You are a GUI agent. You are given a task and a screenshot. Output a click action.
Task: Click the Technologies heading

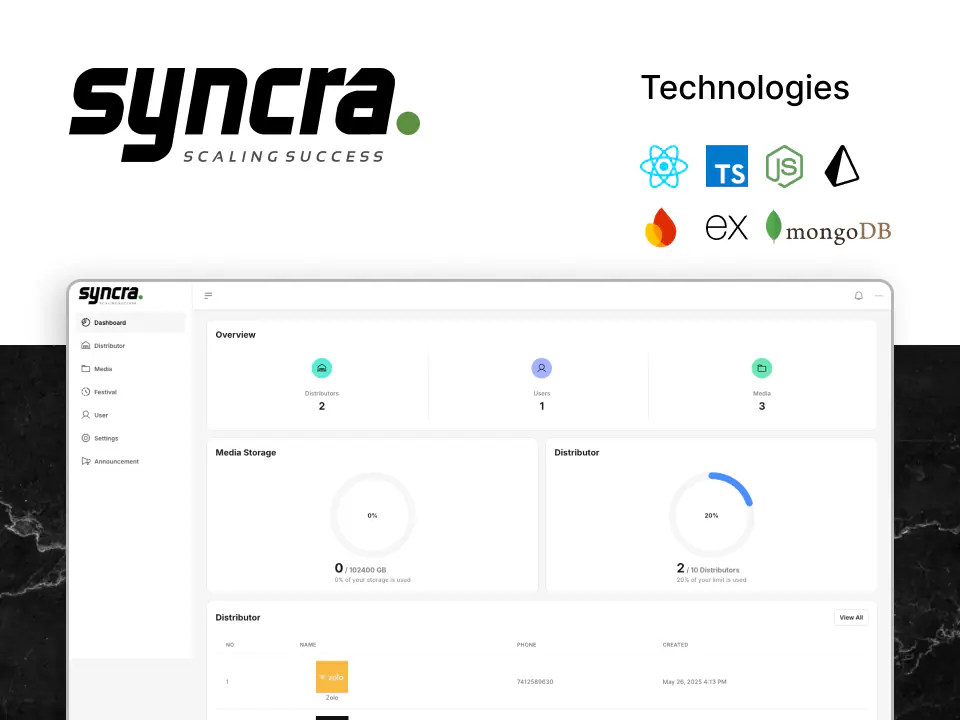pos(745,88)
